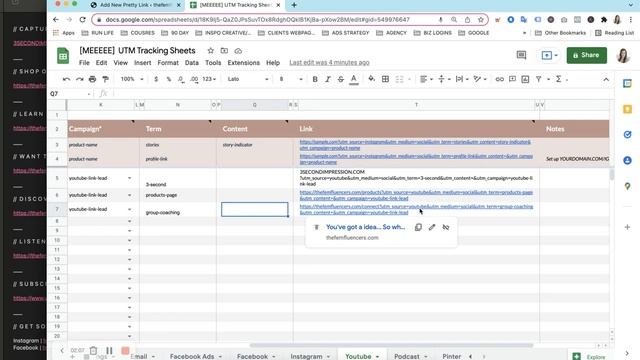The image size is (640, 360).
Task: Open the Format menu
Action: [x=168, y=62]
